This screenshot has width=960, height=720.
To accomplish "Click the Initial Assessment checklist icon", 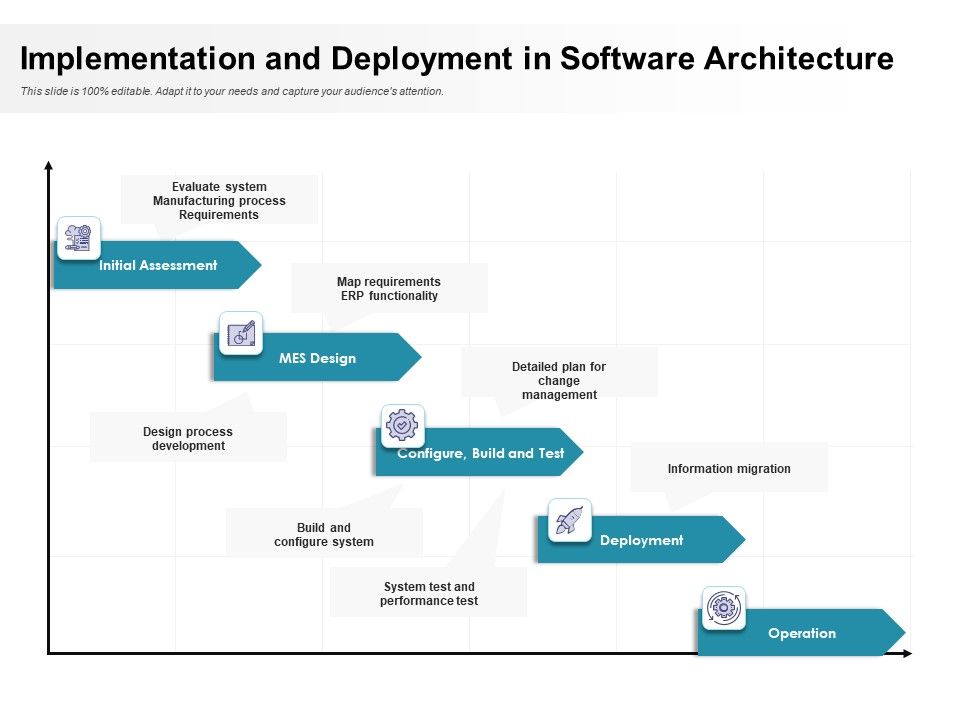I will [x=79, y=238].
